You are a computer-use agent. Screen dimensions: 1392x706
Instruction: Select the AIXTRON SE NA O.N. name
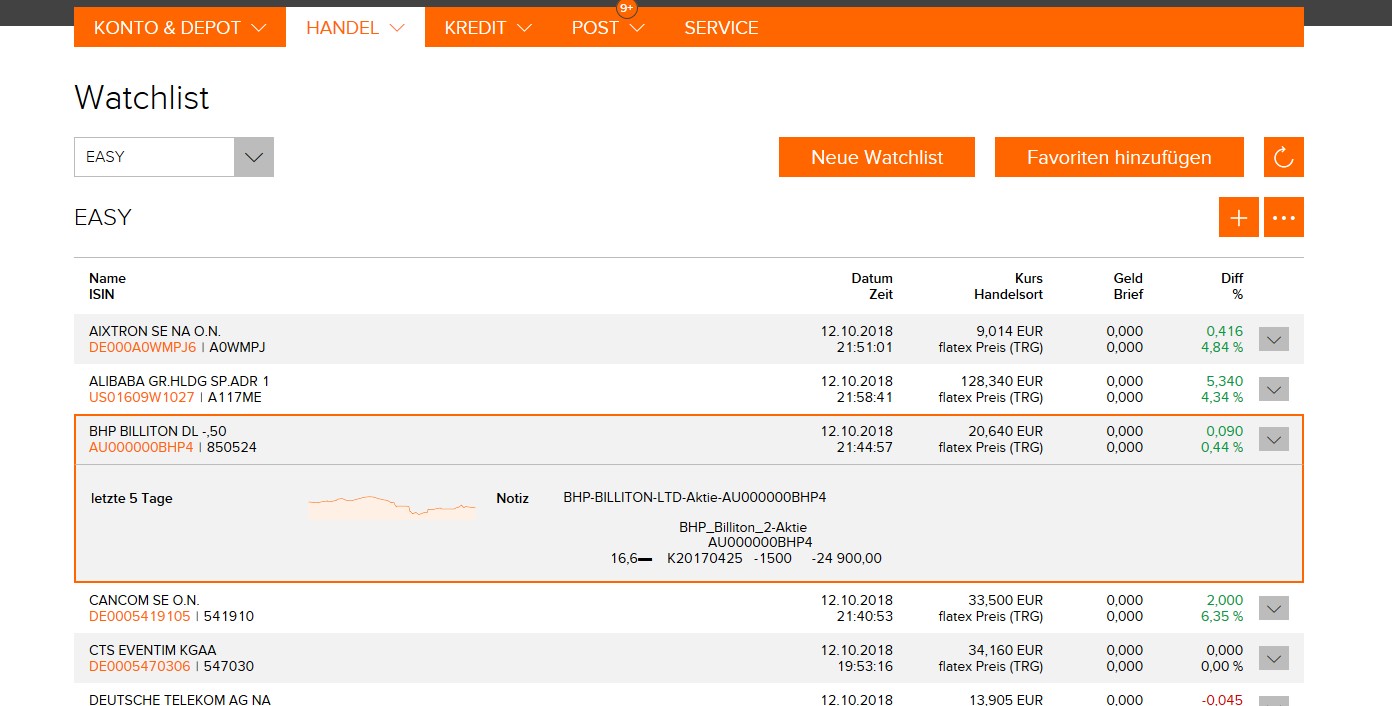pos(155,331)
